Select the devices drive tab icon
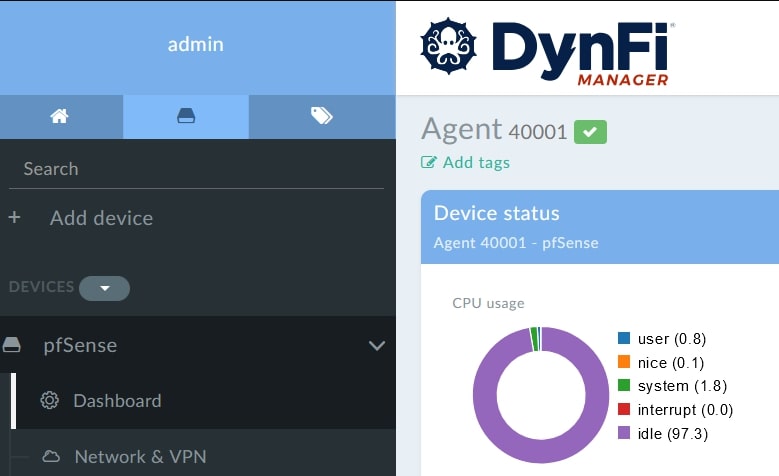779x476 pixels. [186, 116]
